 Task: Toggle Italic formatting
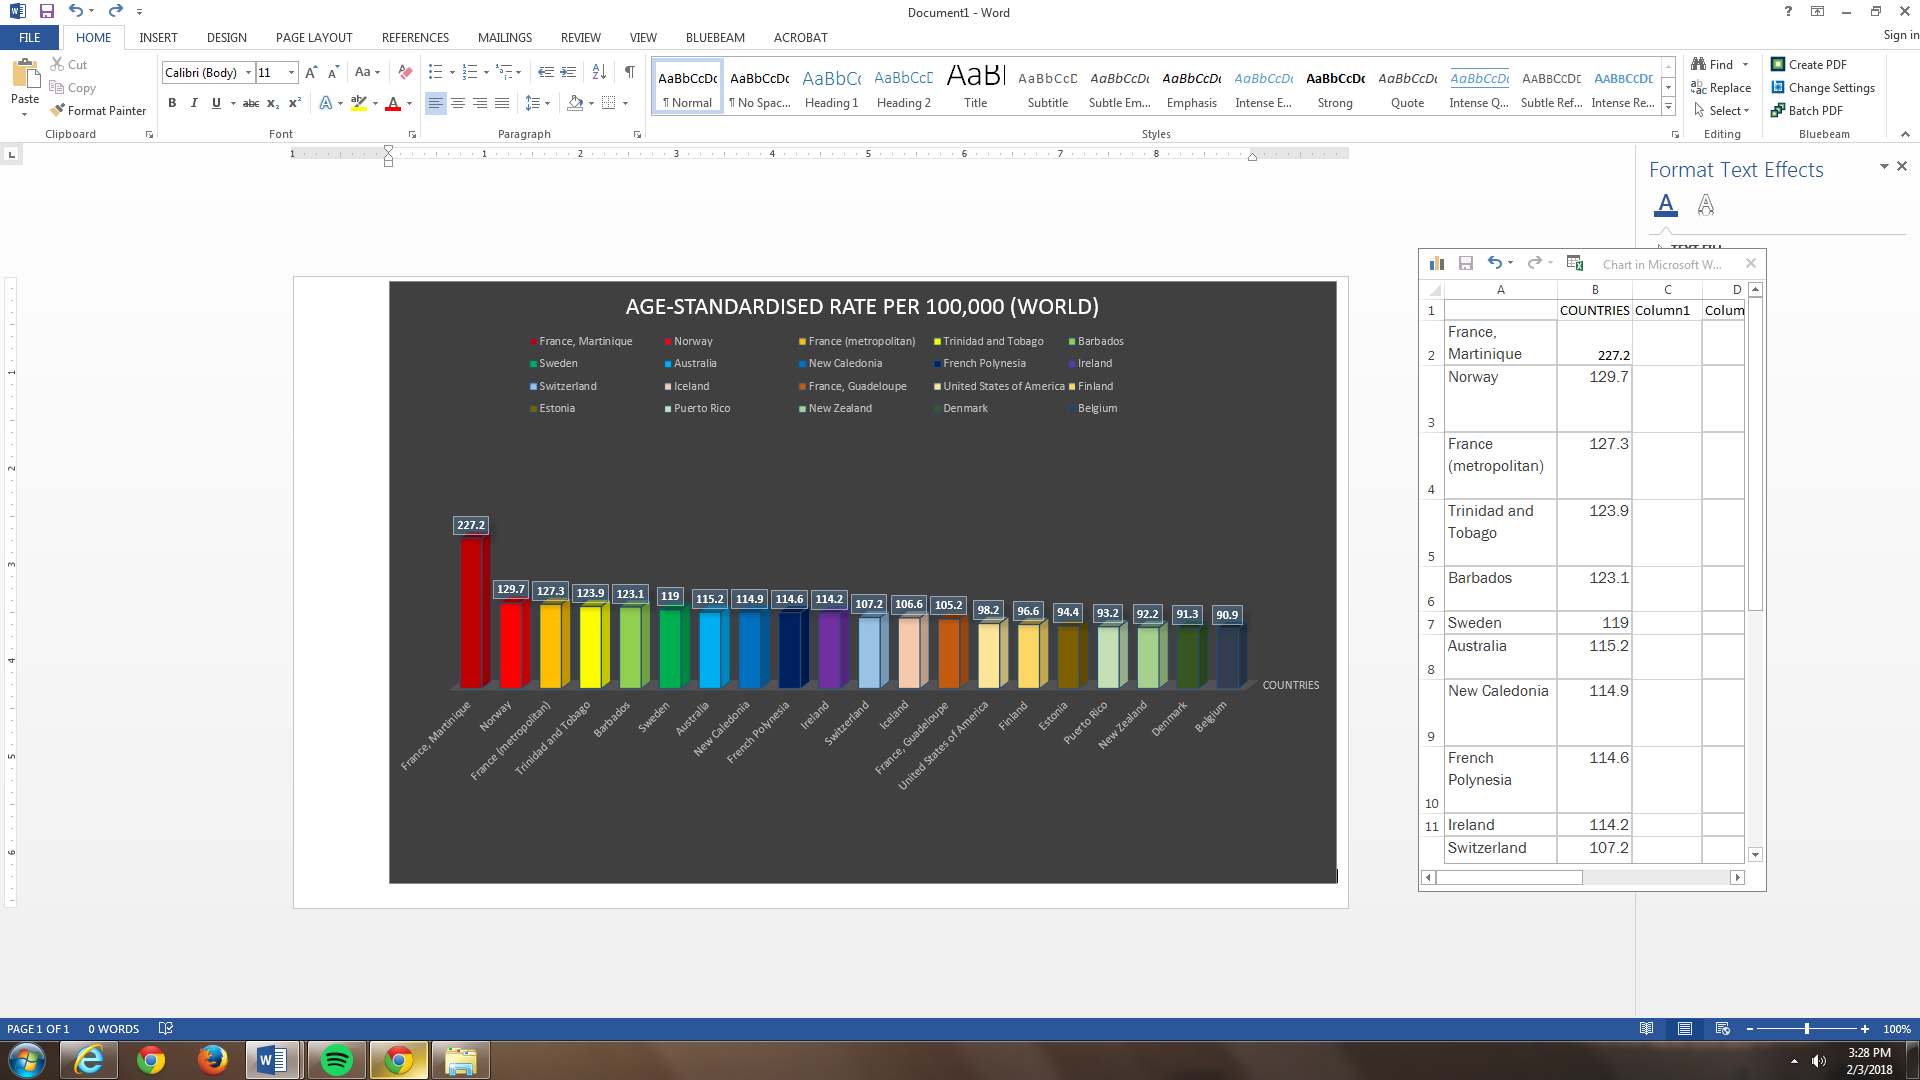pos(194,103)
